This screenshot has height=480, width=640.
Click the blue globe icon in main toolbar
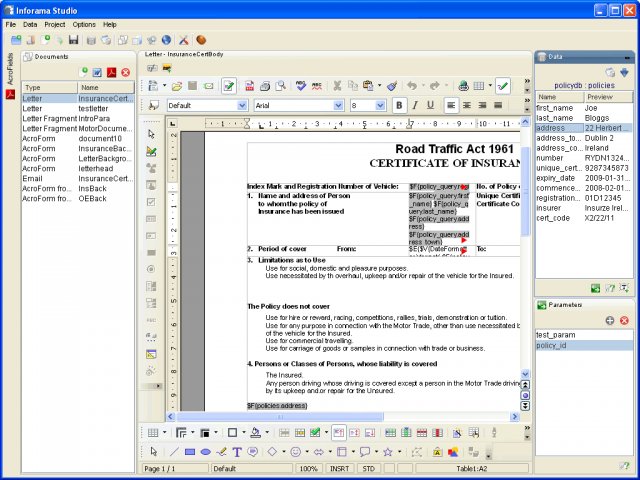click(166, 40)
